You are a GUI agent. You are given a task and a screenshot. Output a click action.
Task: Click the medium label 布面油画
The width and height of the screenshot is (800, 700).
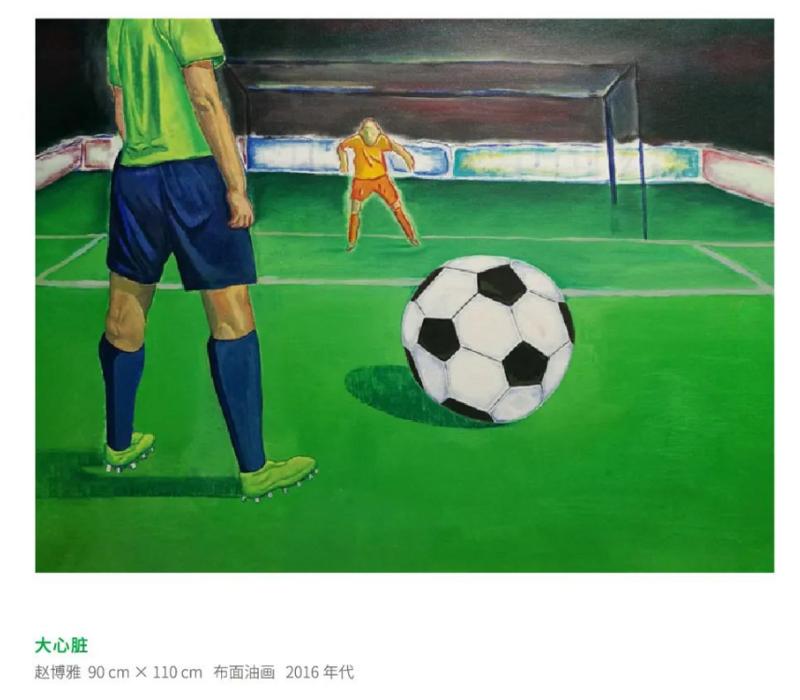tap(244, 672)
